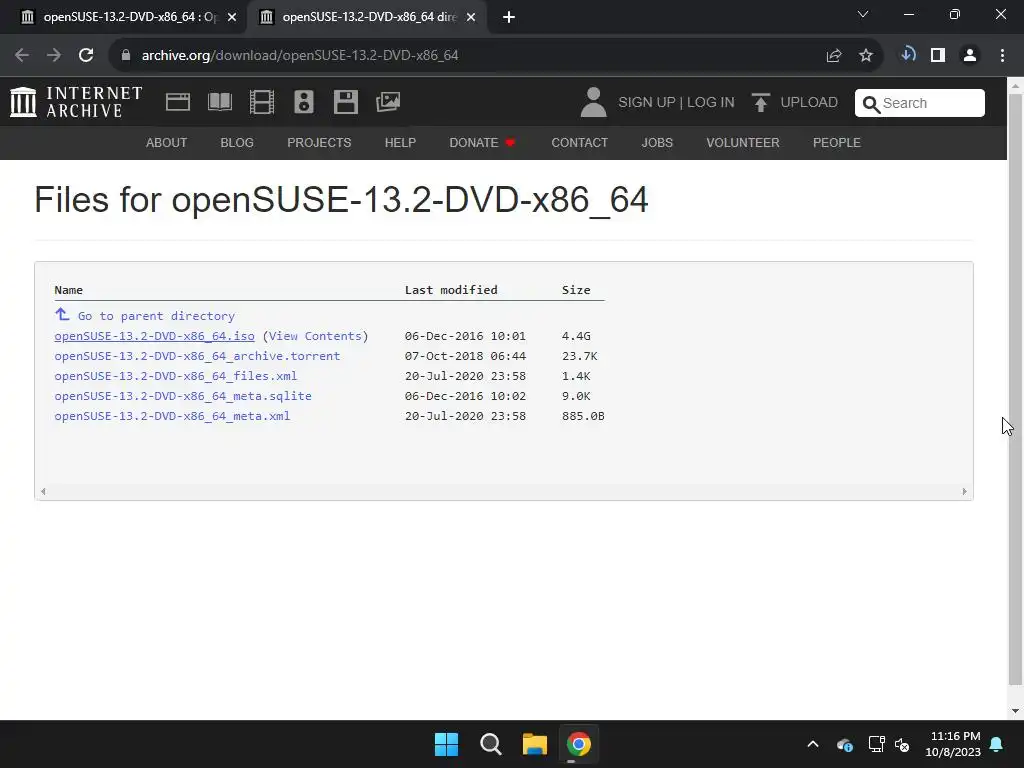
Task: Open the _meta.xml file link
Action: pyautogui.click(x=172, y=416)
